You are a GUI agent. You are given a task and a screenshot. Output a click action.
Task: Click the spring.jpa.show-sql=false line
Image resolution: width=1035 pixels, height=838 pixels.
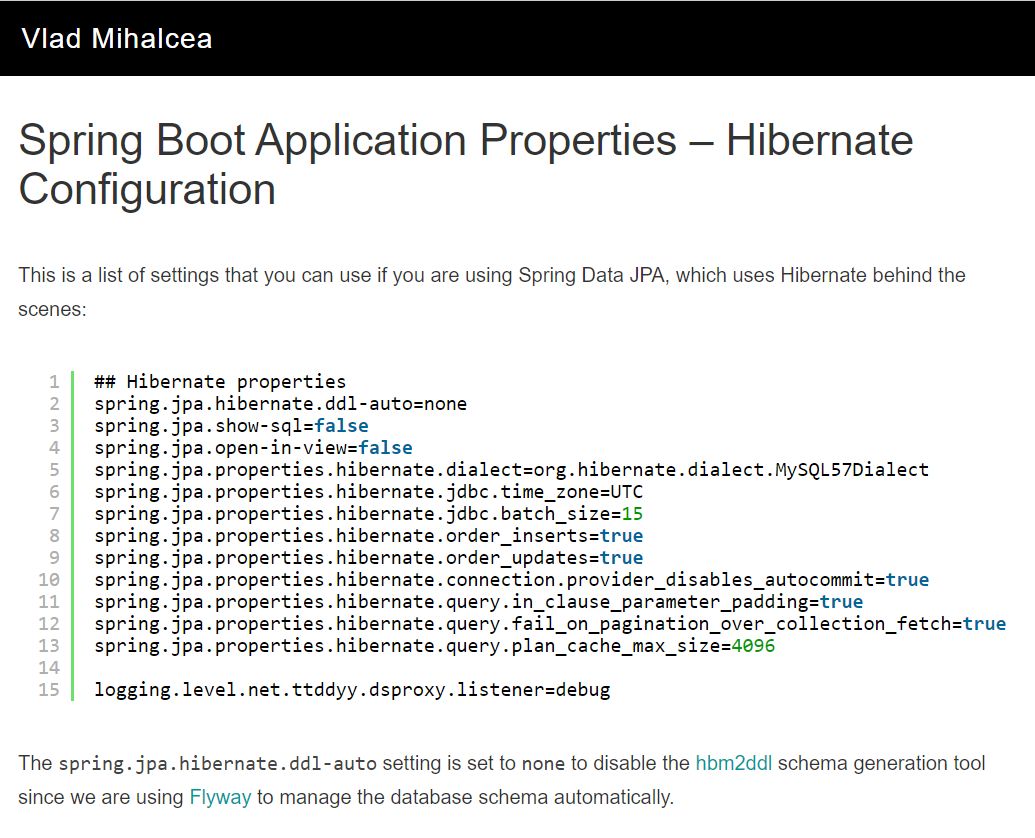[231, 426]
